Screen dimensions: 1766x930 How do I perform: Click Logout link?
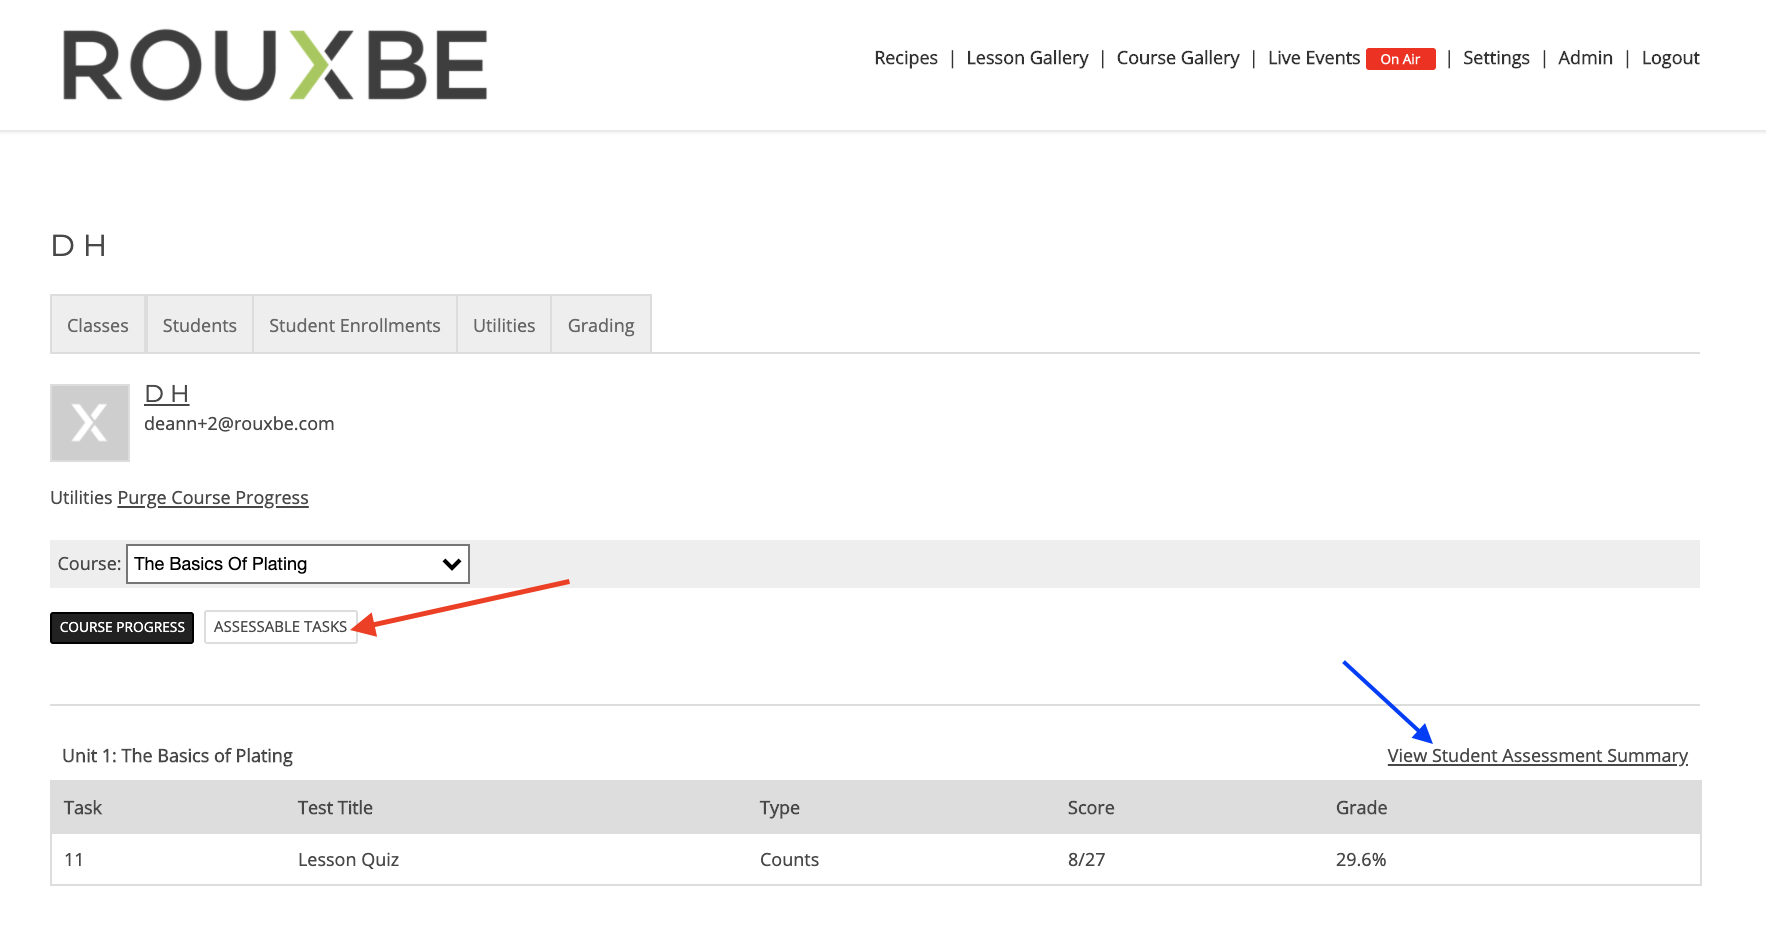pos(1670,58)
